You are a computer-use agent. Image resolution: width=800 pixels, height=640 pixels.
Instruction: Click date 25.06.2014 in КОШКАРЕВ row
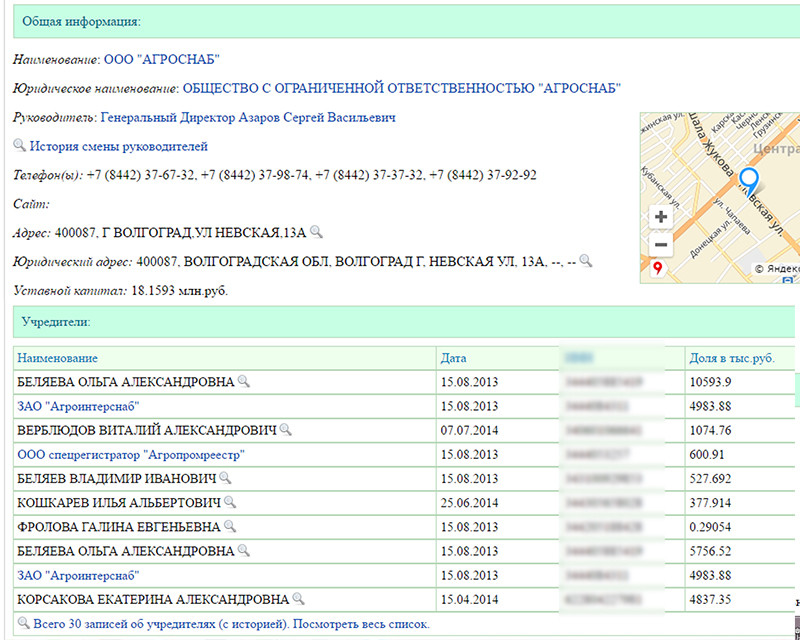click(469, 503)
